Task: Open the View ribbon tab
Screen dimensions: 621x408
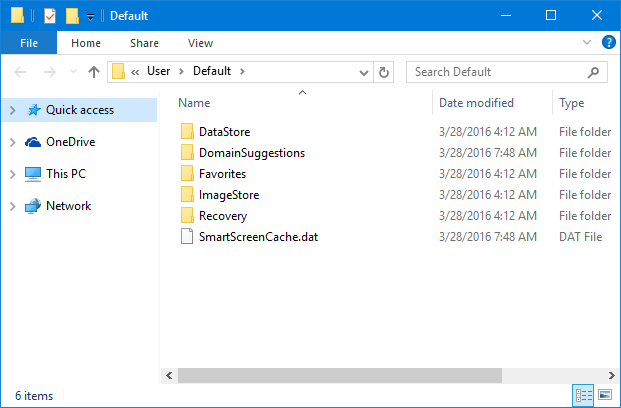Action: (x=200, y=43)
